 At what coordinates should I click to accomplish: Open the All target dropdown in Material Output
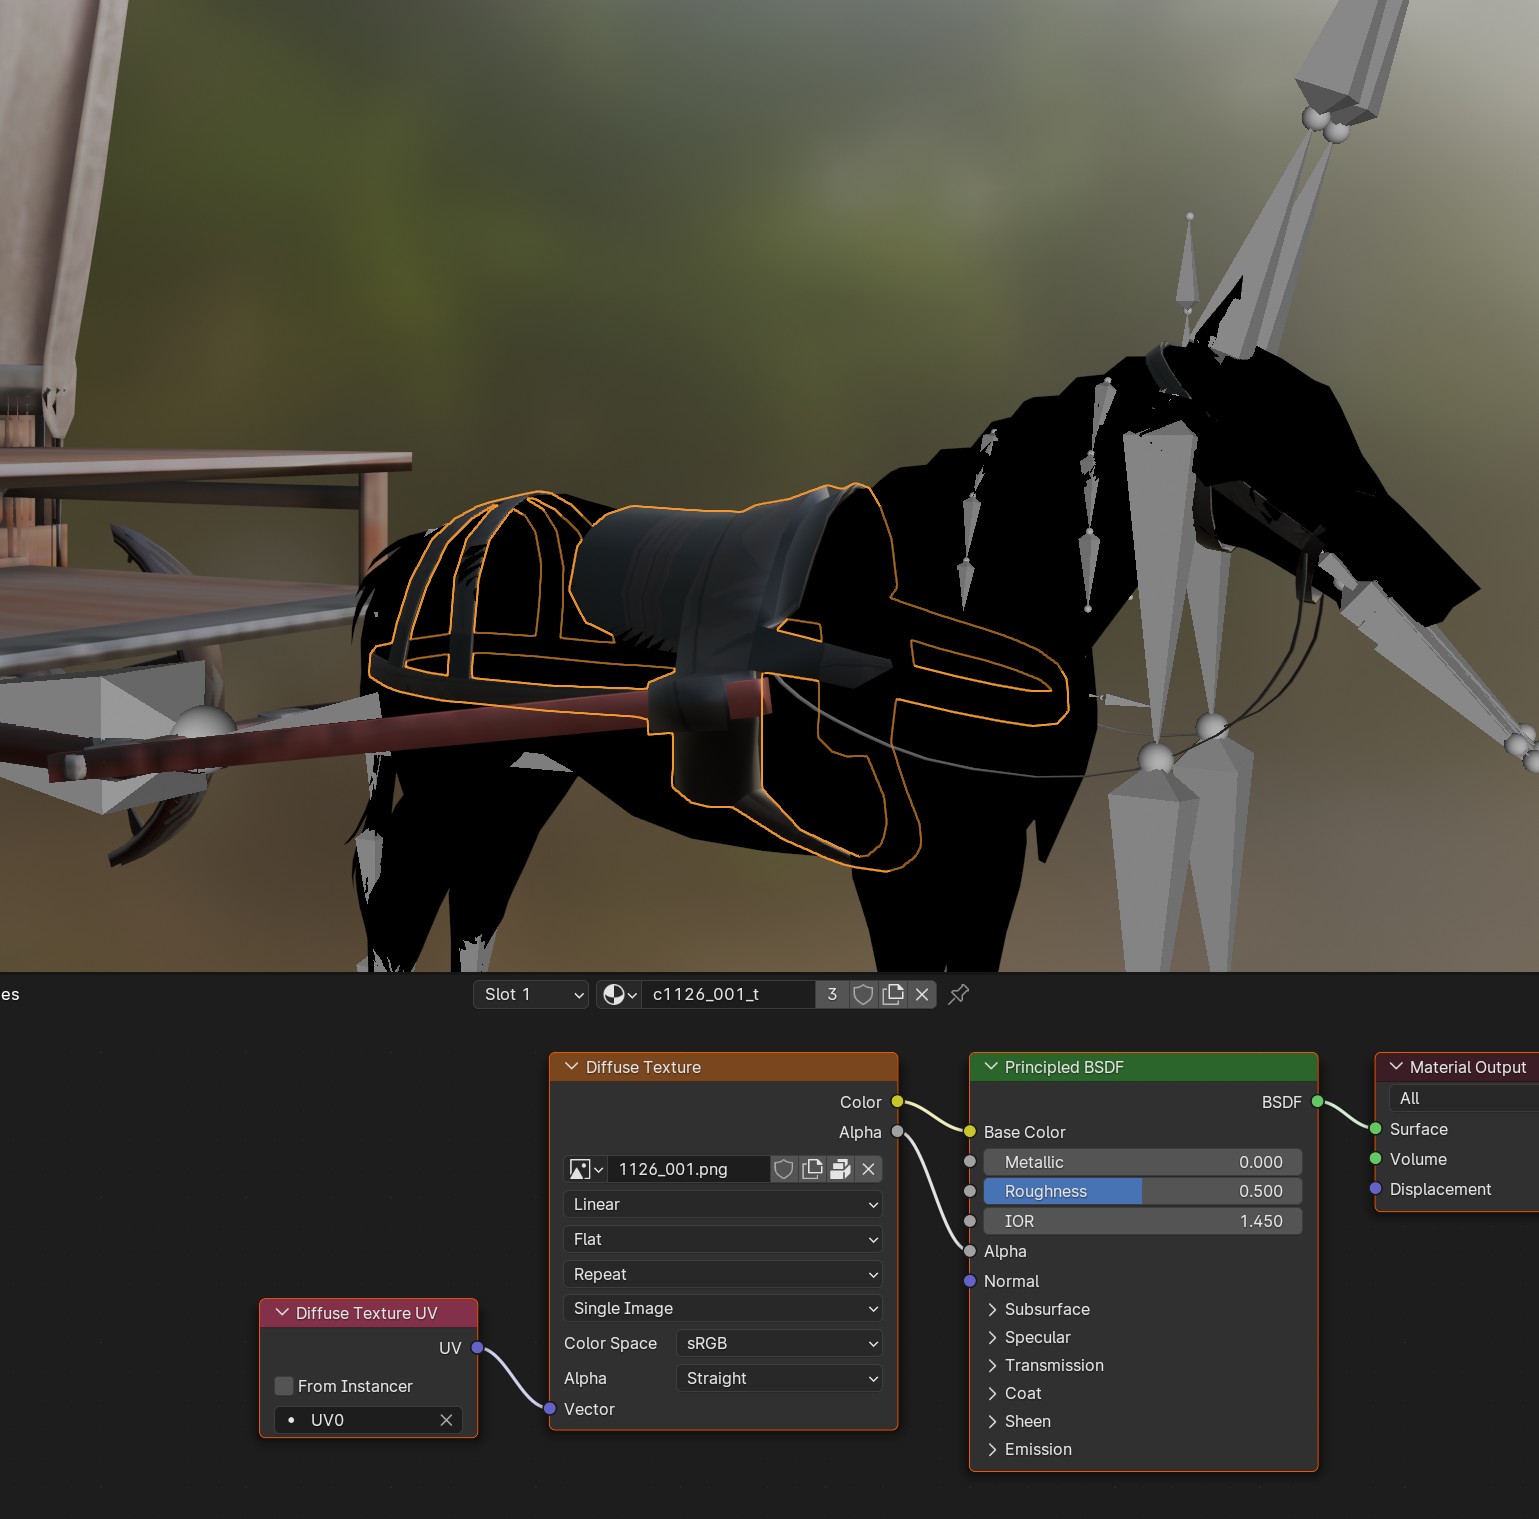click(1464, 1098)
